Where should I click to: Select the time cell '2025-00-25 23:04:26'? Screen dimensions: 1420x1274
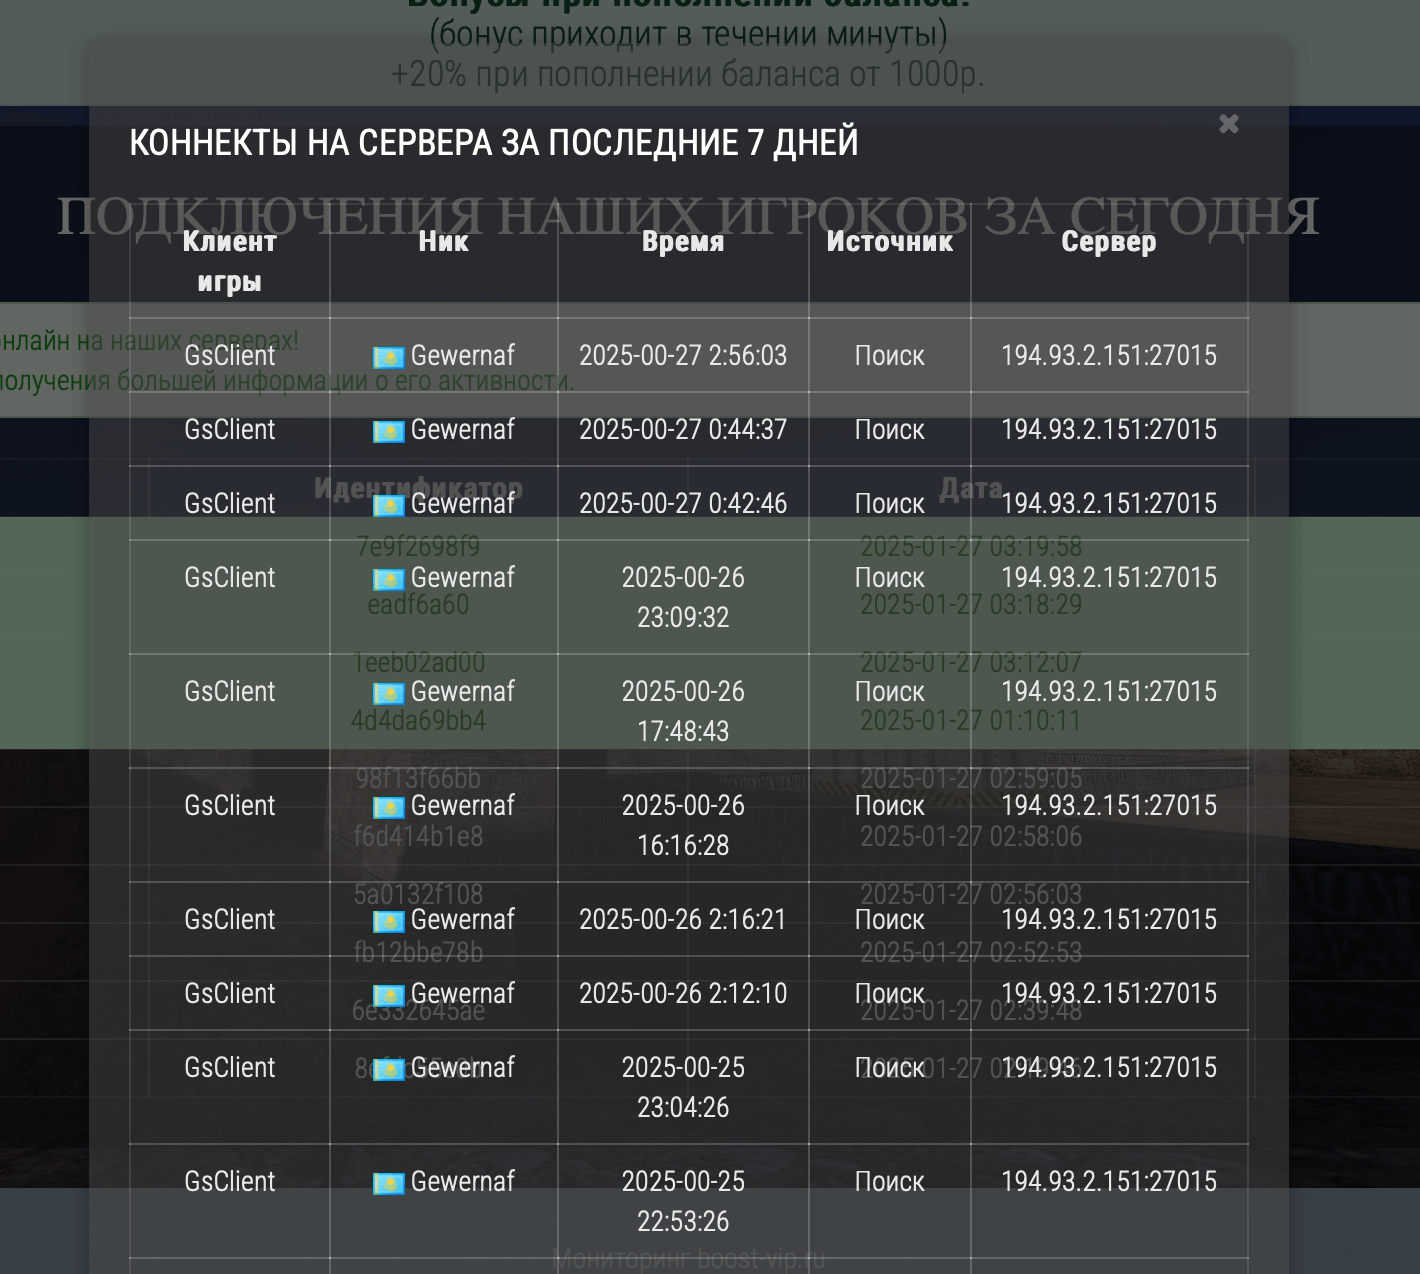pos(683,1087)
